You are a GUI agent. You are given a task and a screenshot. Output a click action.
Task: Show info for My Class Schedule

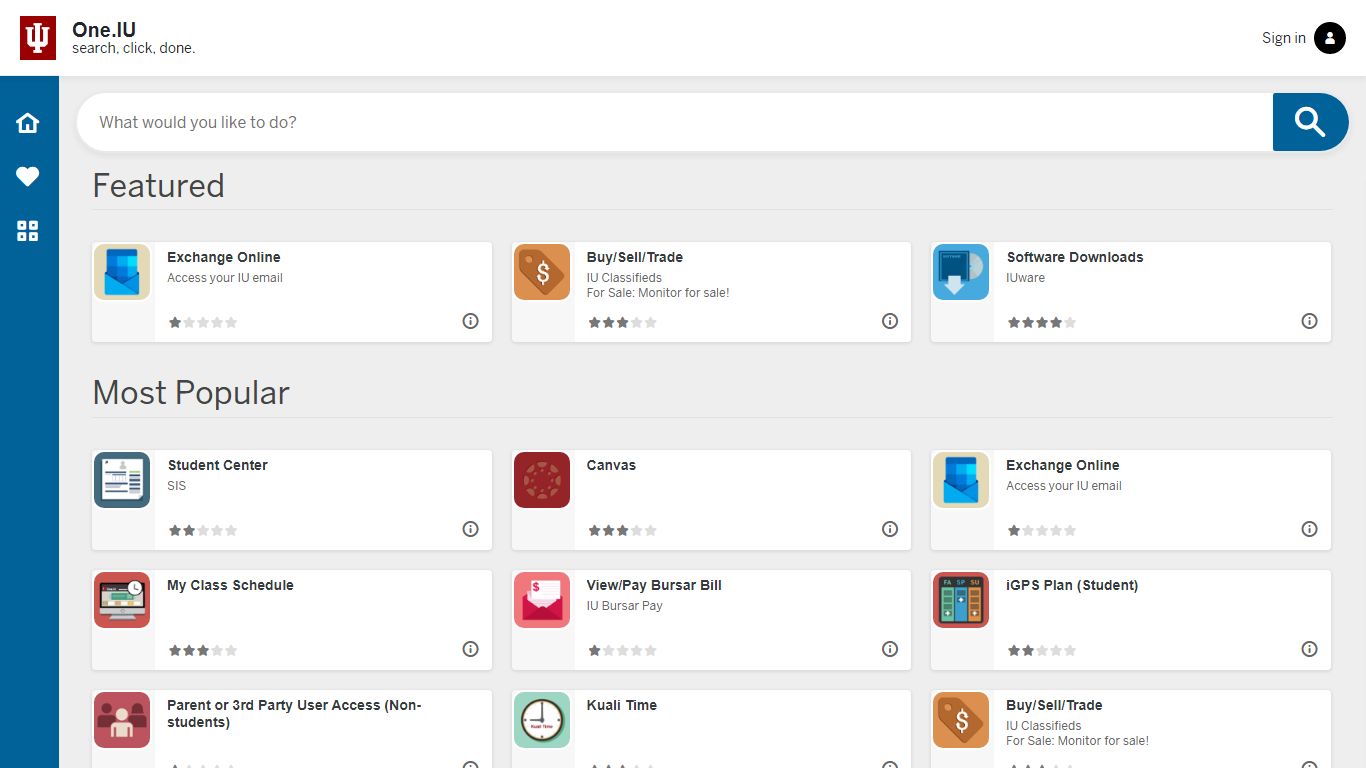[x=471, y=649]
